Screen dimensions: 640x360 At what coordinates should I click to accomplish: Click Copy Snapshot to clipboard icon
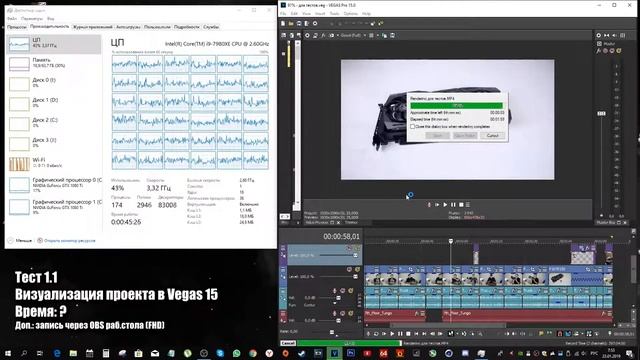point(384,36)
